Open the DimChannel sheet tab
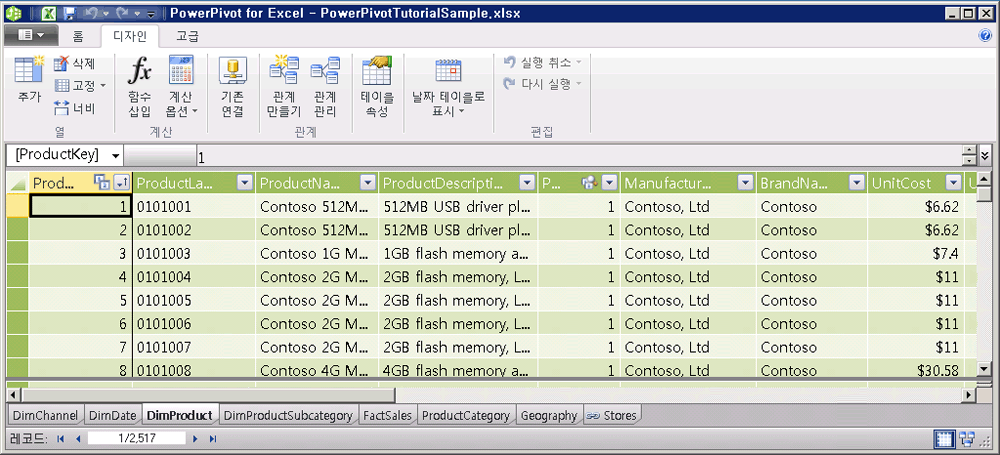This screenshot has width=1000, height=455. point(45,415)
